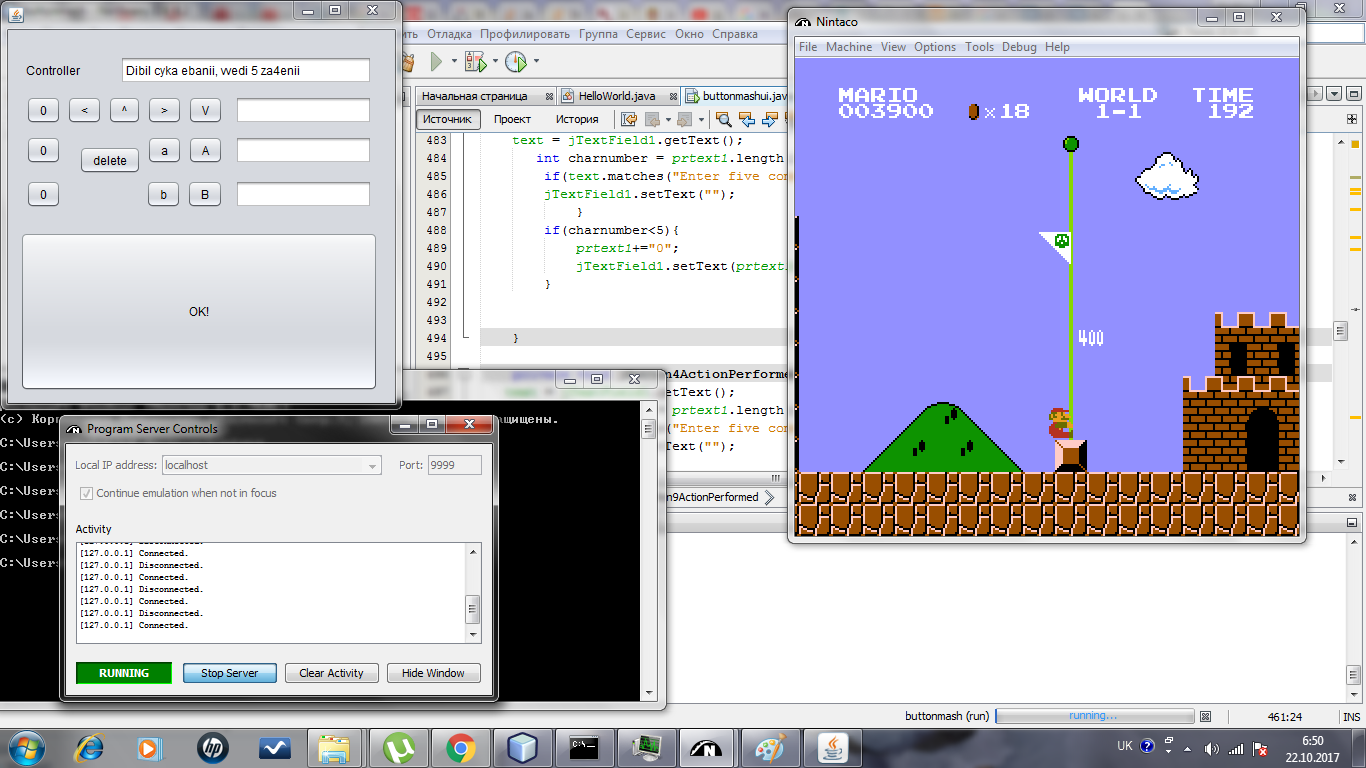The width and height of the screenshot is (1366, 768).
Task: Open Nintaco Debug menu
Action: click(x=1019, y=47)
